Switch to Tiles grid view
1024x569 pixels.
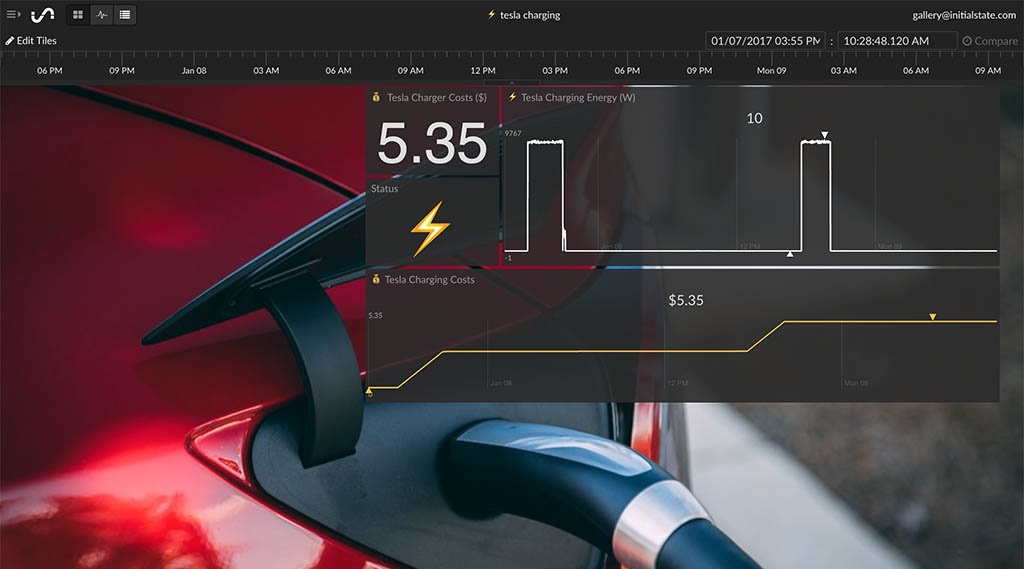(x=78, y=15)
